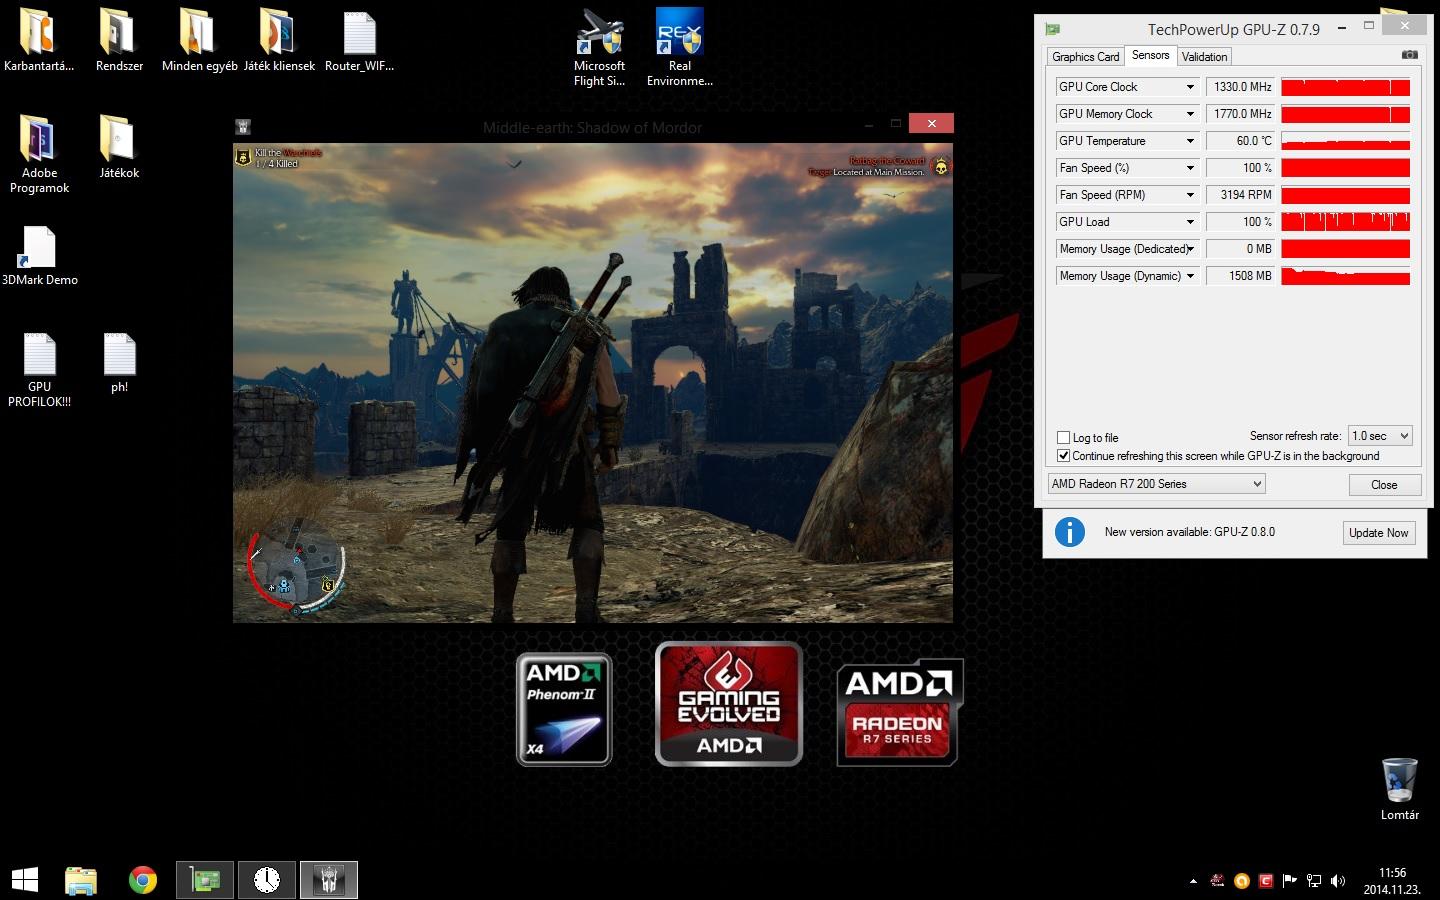
Task: Click the GPU-Z title bar app icon
Action: tap(1052, 29)
